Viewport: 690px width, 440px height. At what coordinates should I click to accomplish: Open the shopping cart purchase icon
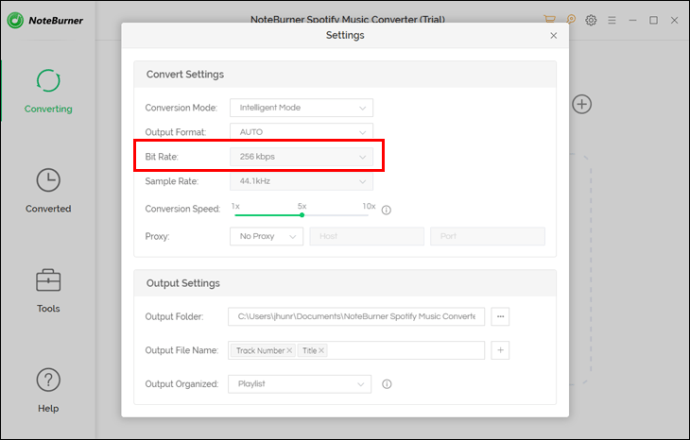coord(549,19)
